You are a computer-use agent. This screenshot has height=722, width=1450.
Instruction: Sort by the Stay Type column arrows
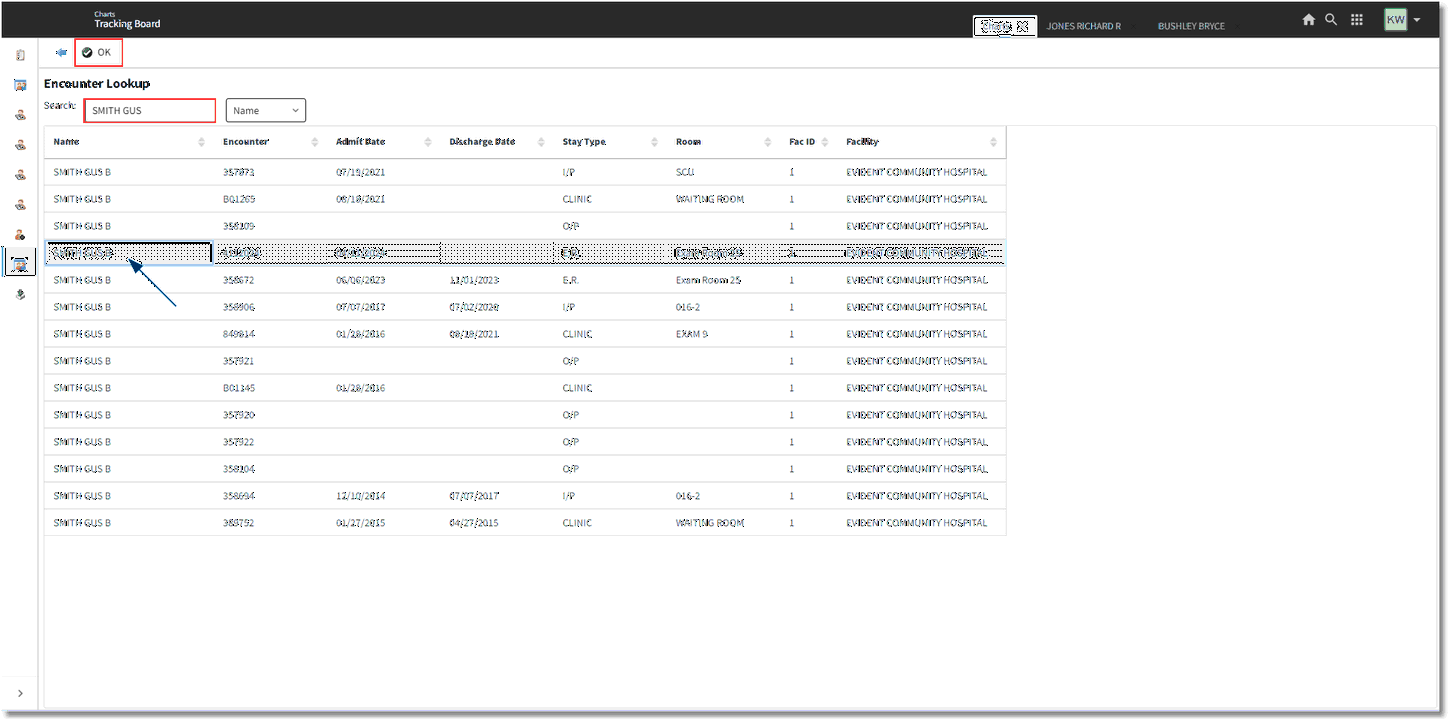pyautogui.click(x=655, y=142)
